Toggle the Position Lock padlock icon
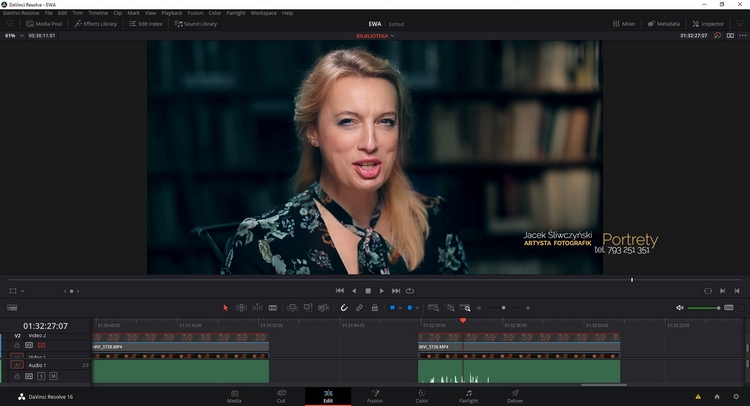 pyautogui.click(x=375, y=308)
